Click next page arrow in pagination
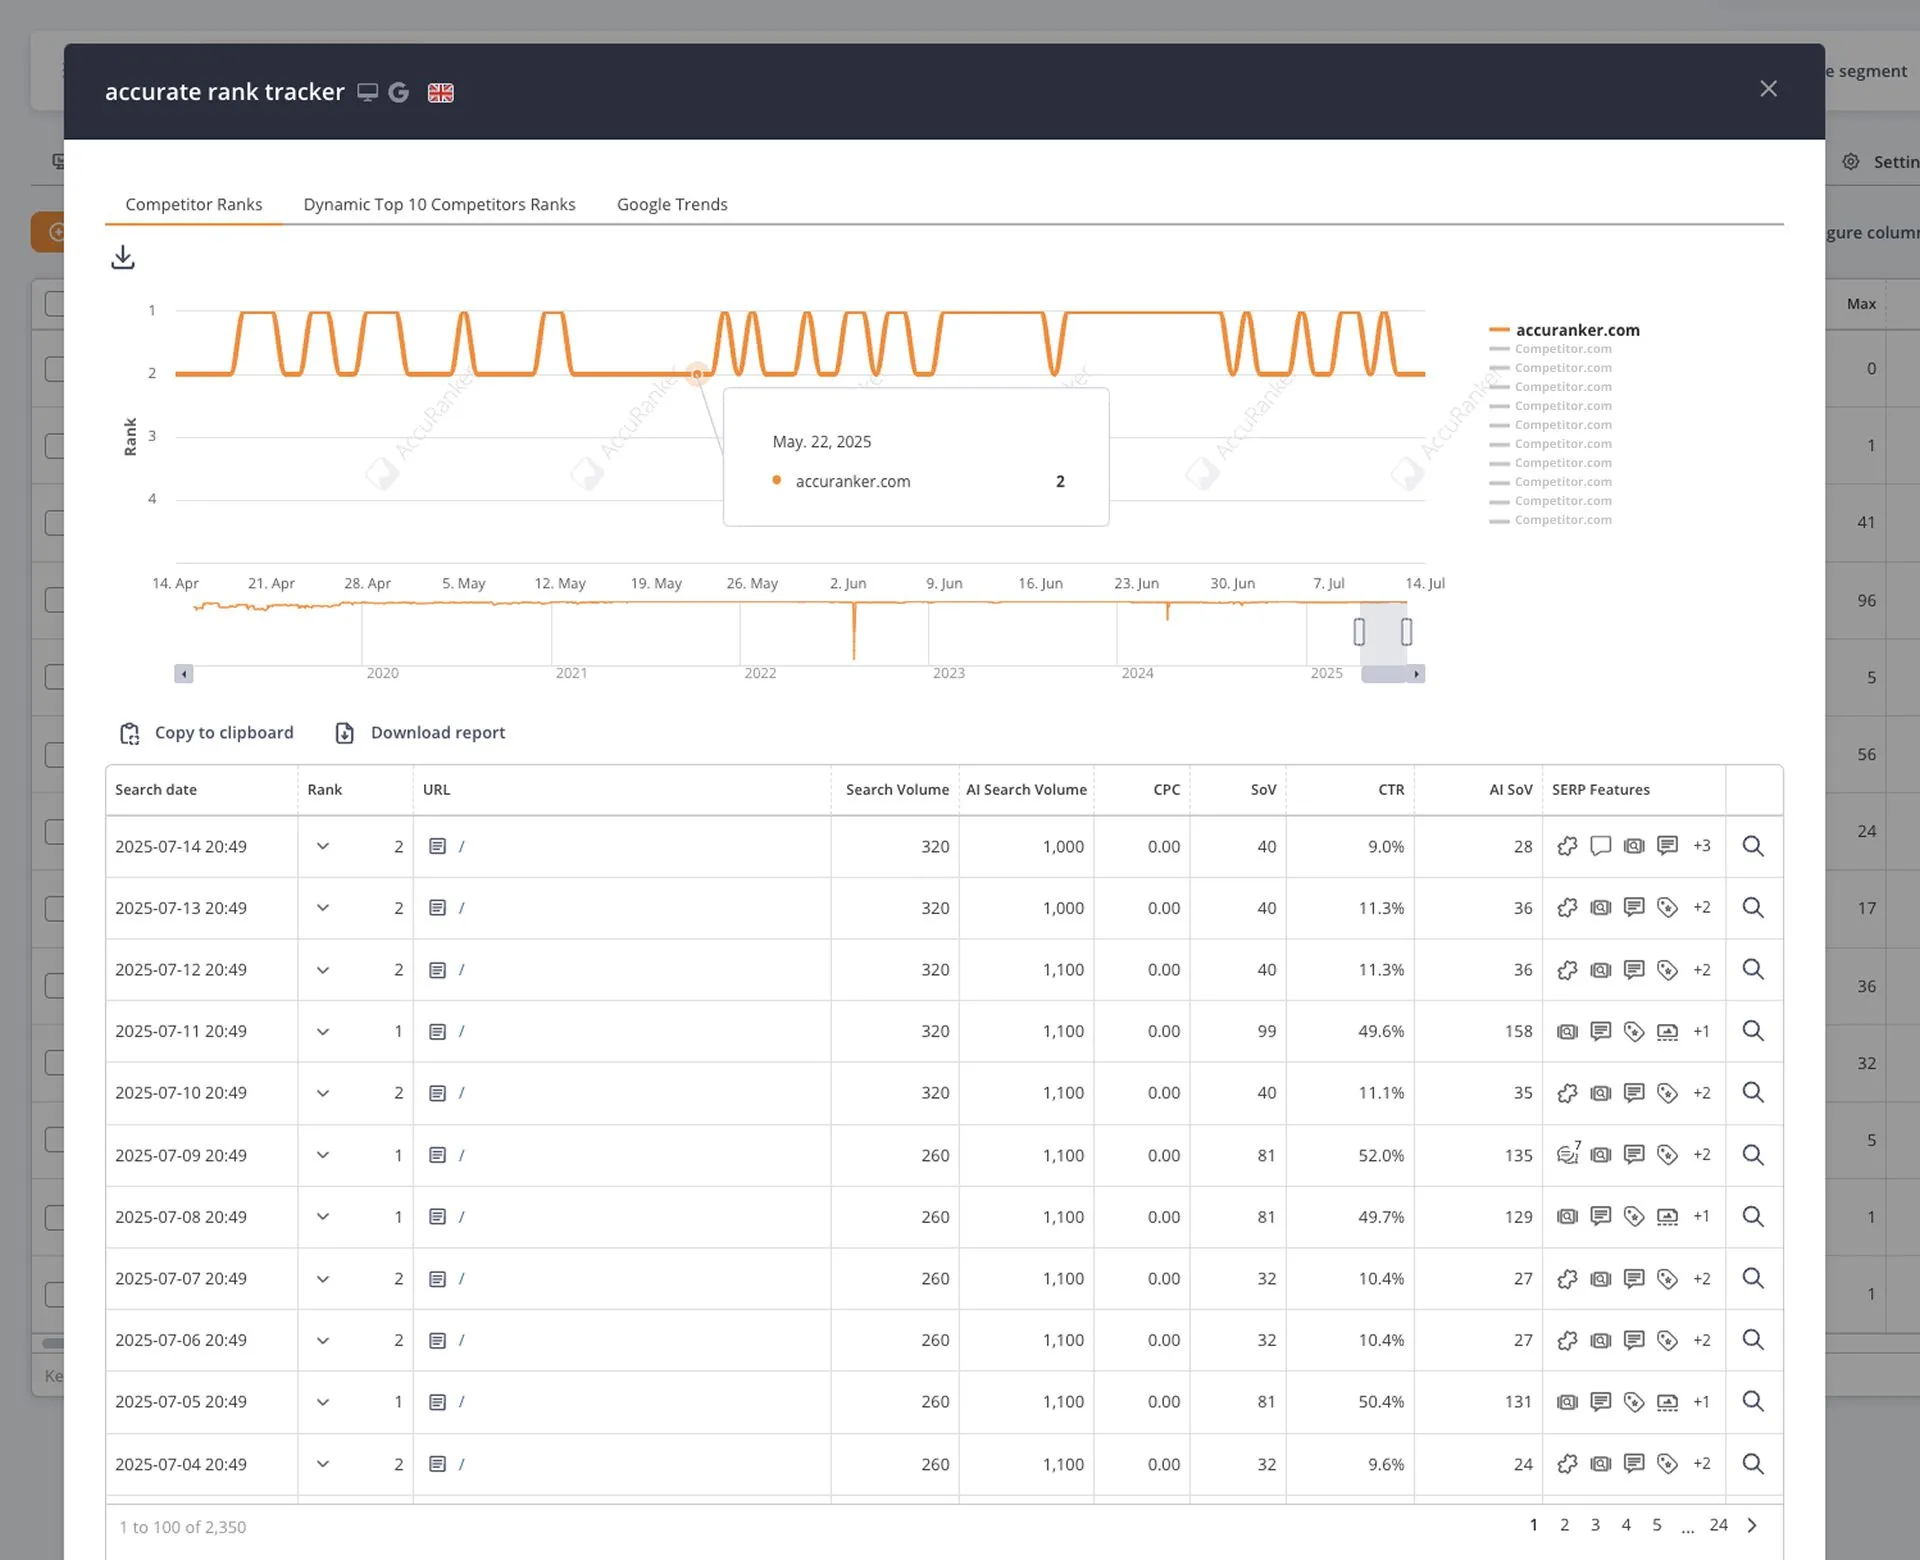Image resolution: width=1920 pixels, height=1560 pixels. click(1752, 1525)
